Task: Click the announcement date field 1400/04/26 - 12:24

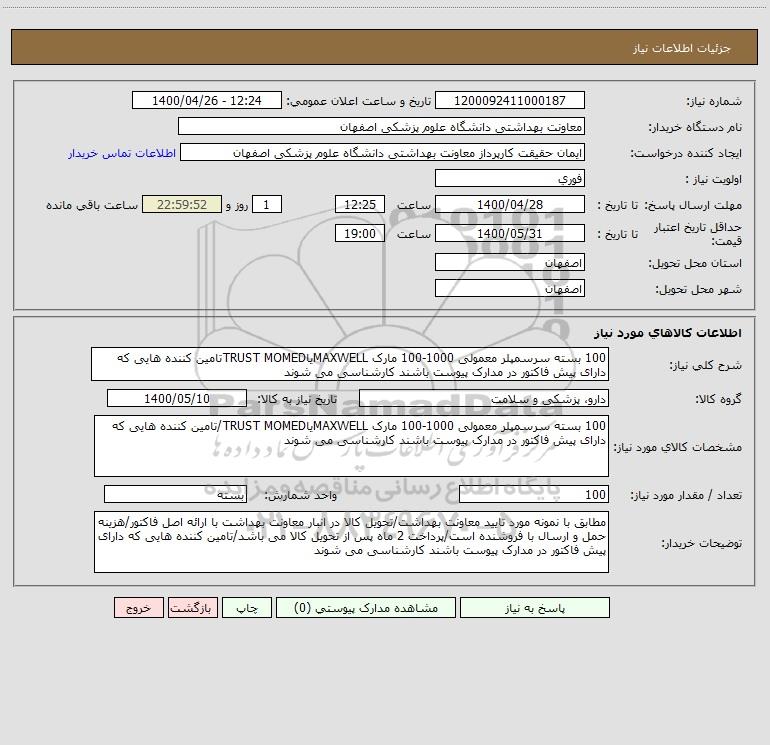Action: tap(207, 100)
